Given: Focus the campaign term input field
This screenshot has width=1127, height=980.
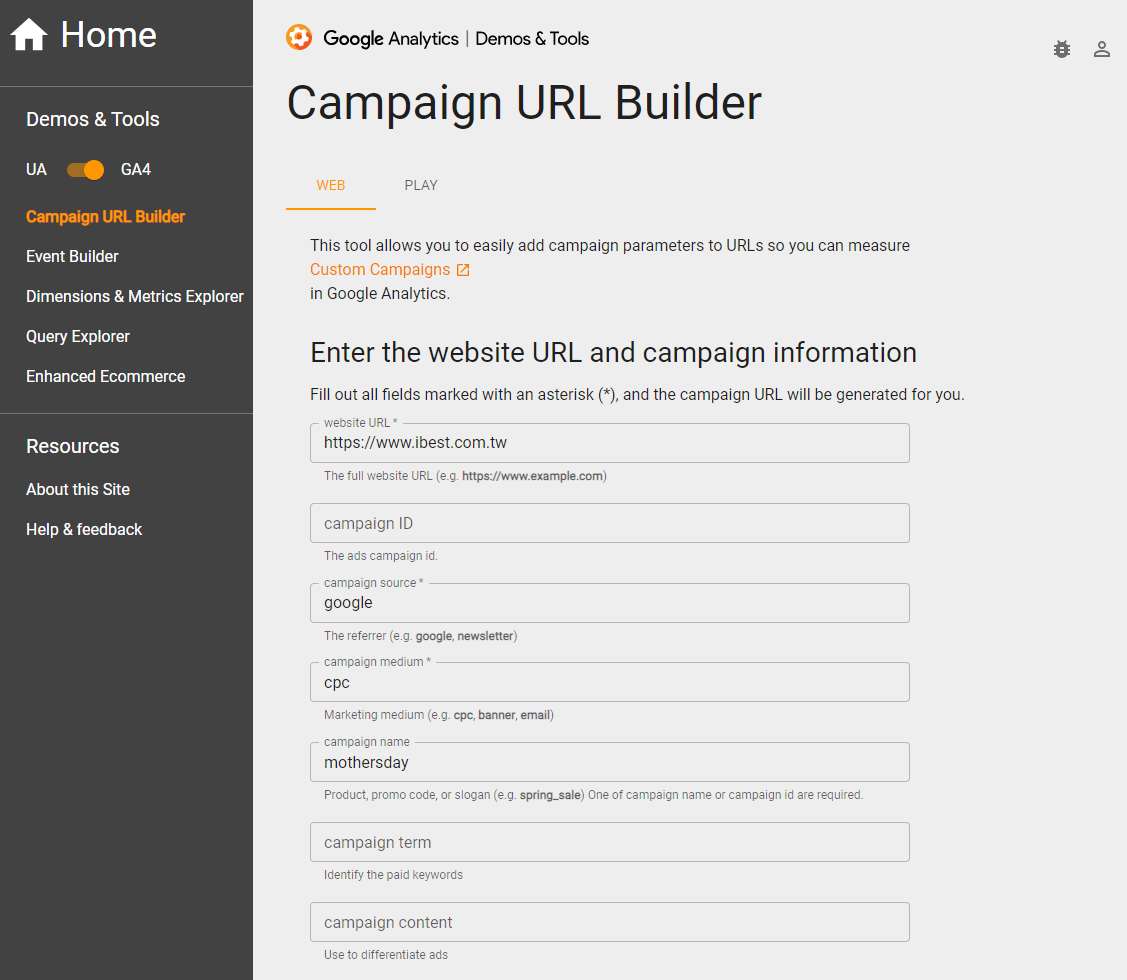Looking at the screenshot, I should [610, 842].
